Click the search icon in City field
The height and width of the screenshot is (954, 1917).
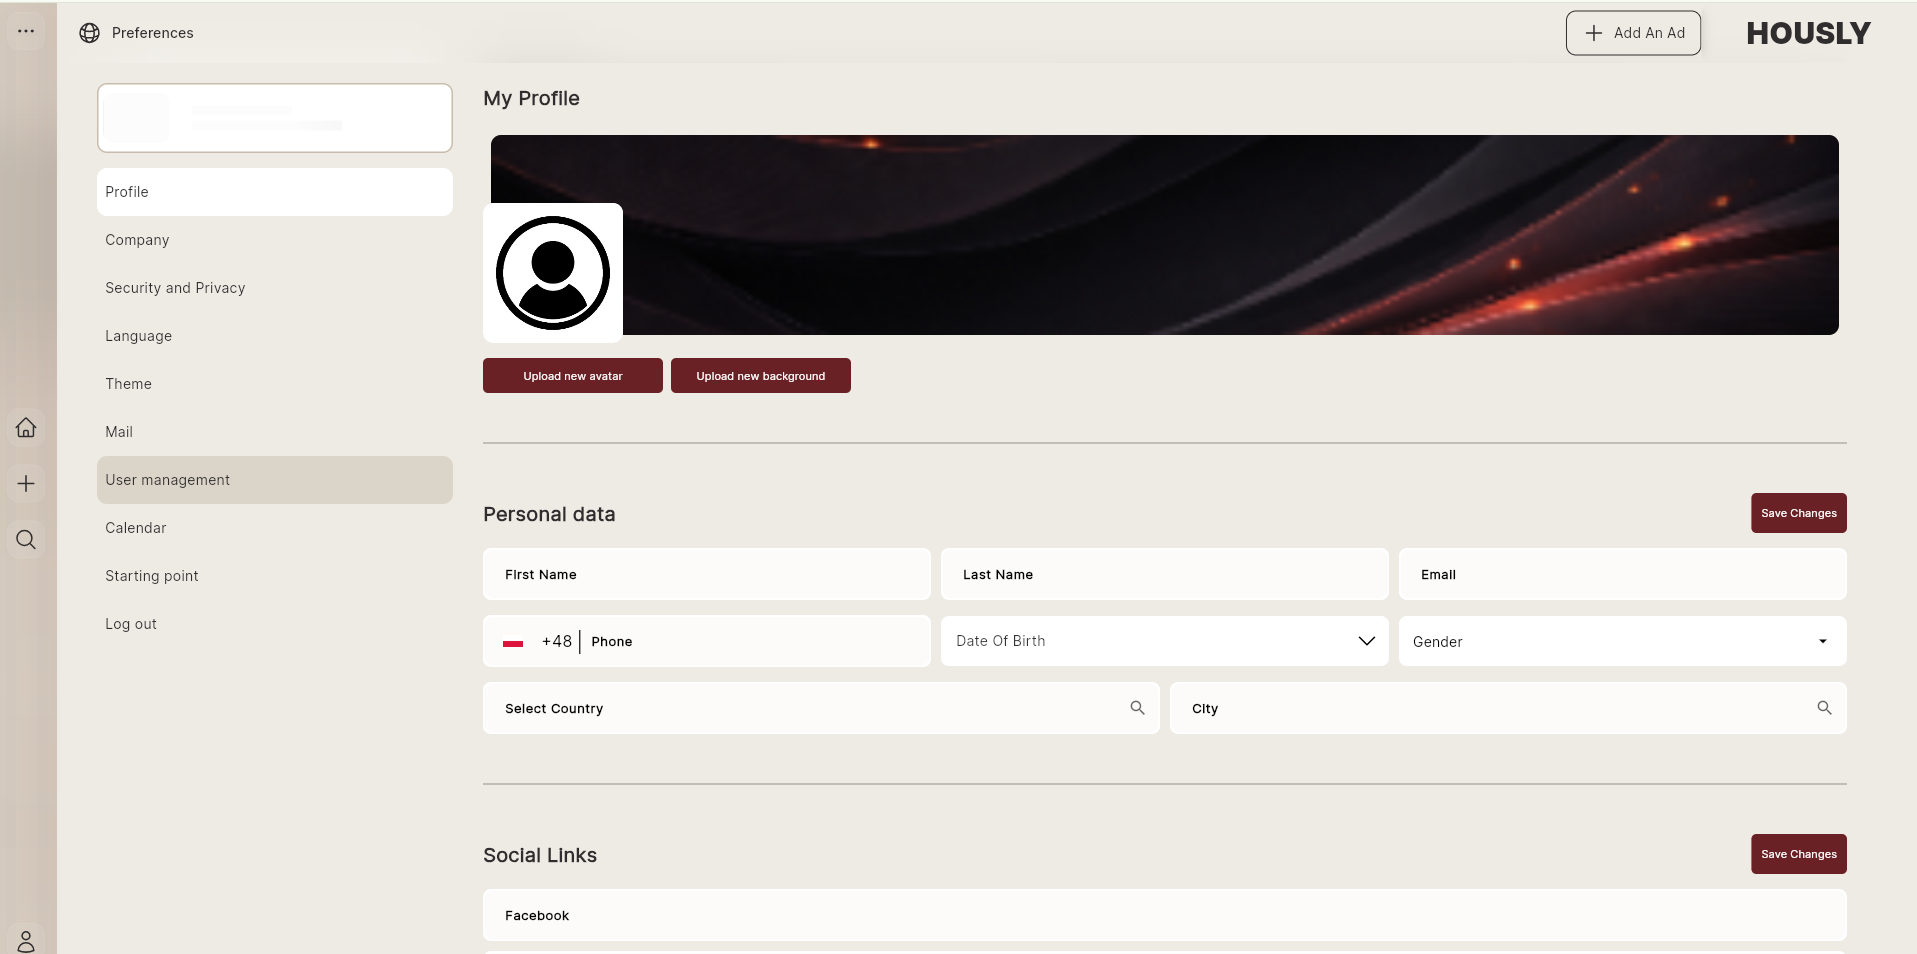coord(1824,708)
